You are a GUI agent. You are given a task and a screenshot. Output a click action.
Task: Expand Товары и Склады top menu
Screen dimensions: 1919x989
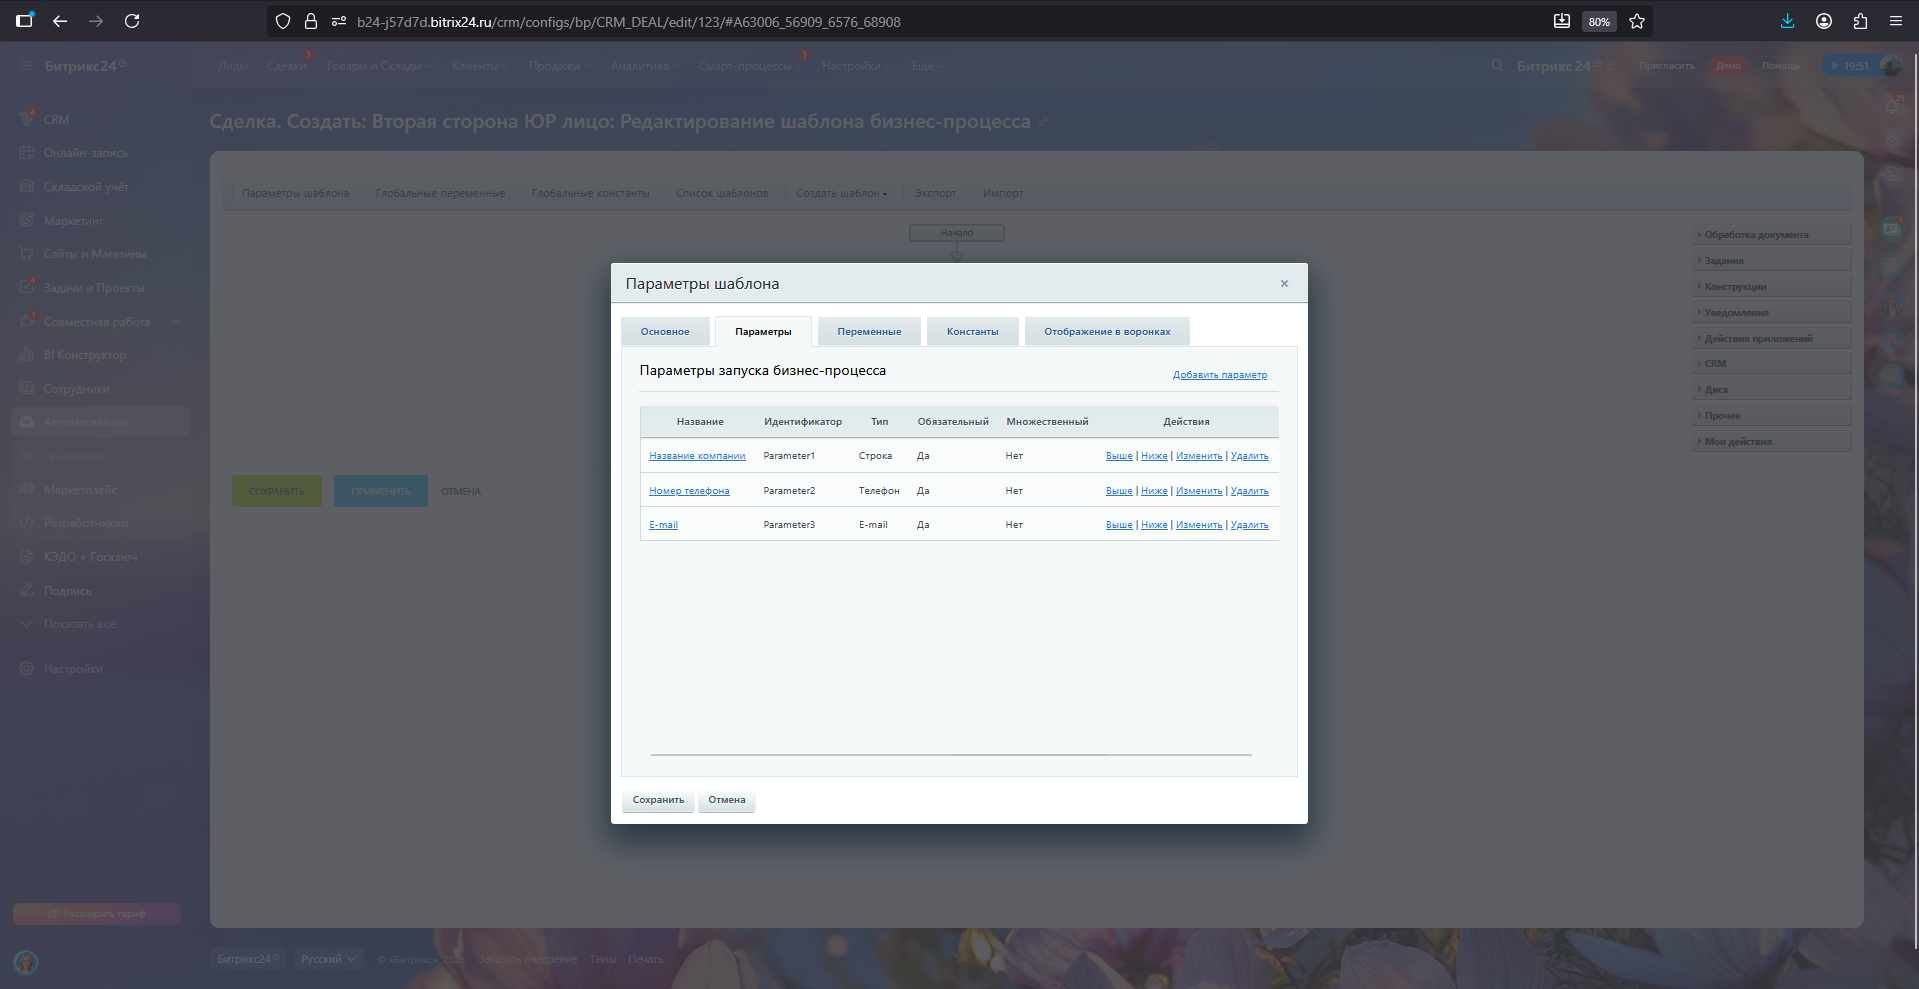coord(378,66)
